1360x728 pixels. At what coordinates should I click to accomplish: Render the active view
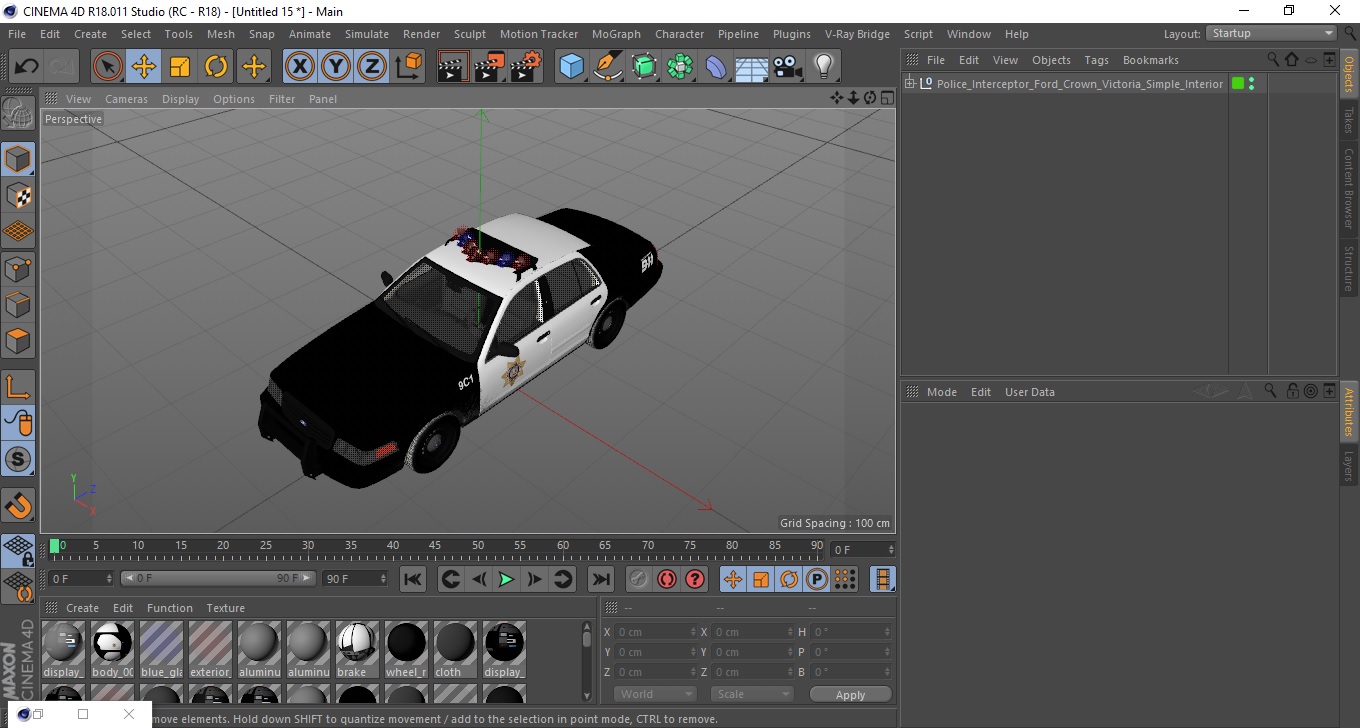[453, 67]
